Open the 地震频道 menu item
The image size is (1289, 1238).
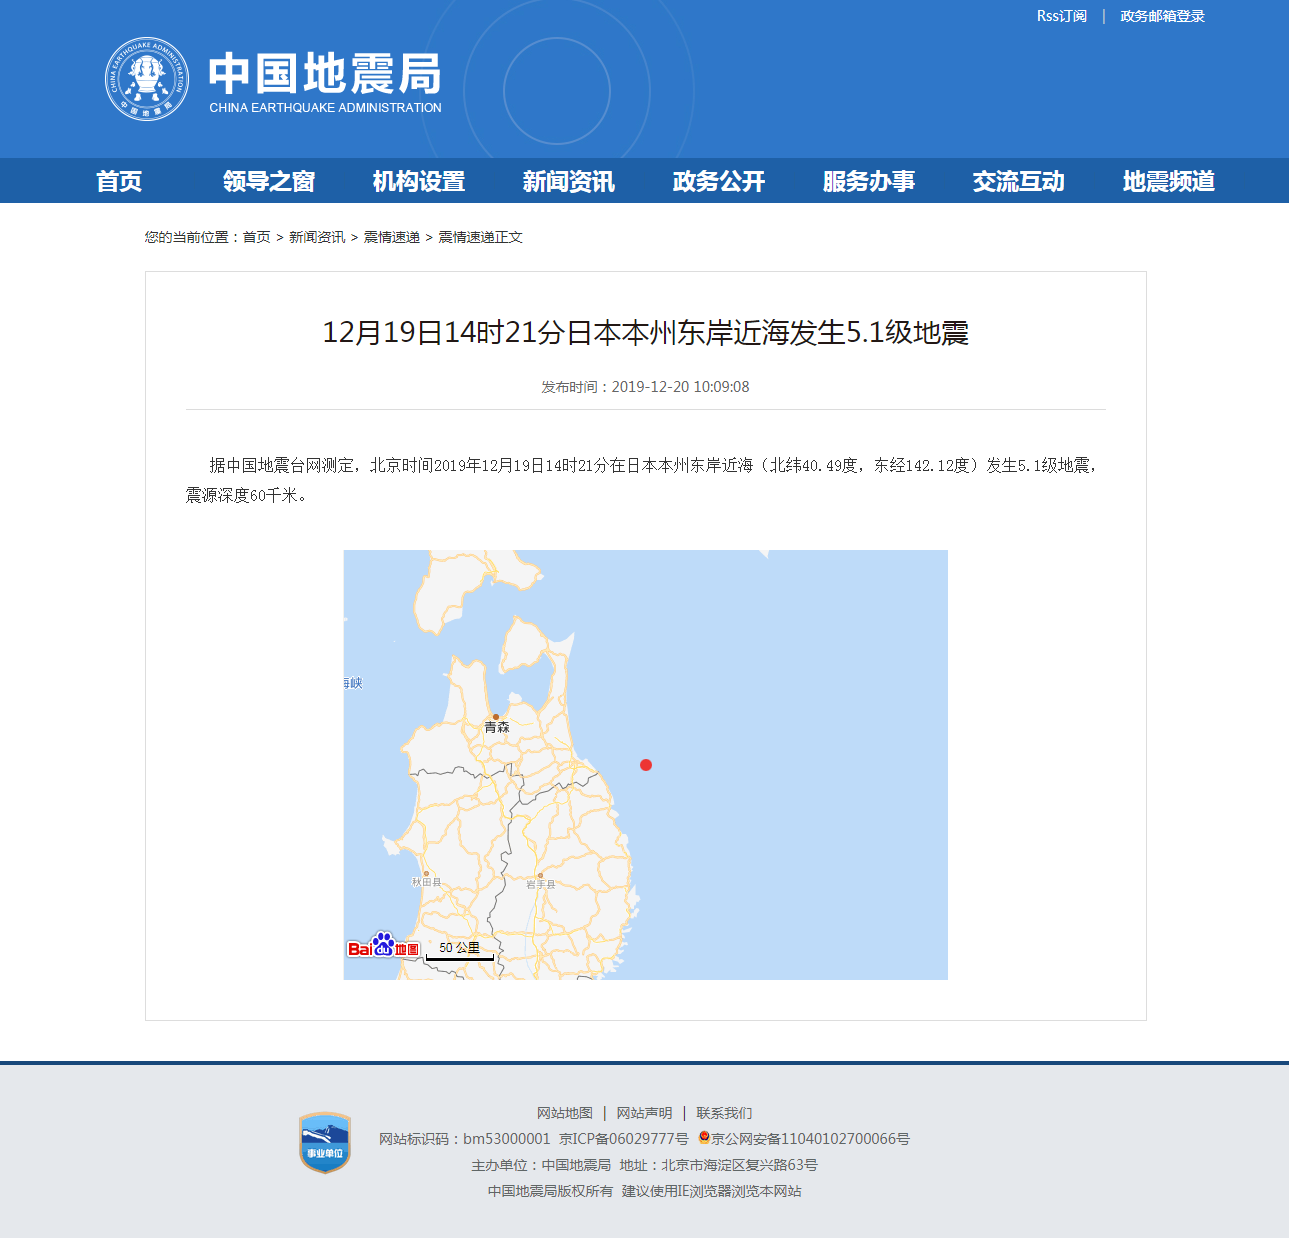1167,181
